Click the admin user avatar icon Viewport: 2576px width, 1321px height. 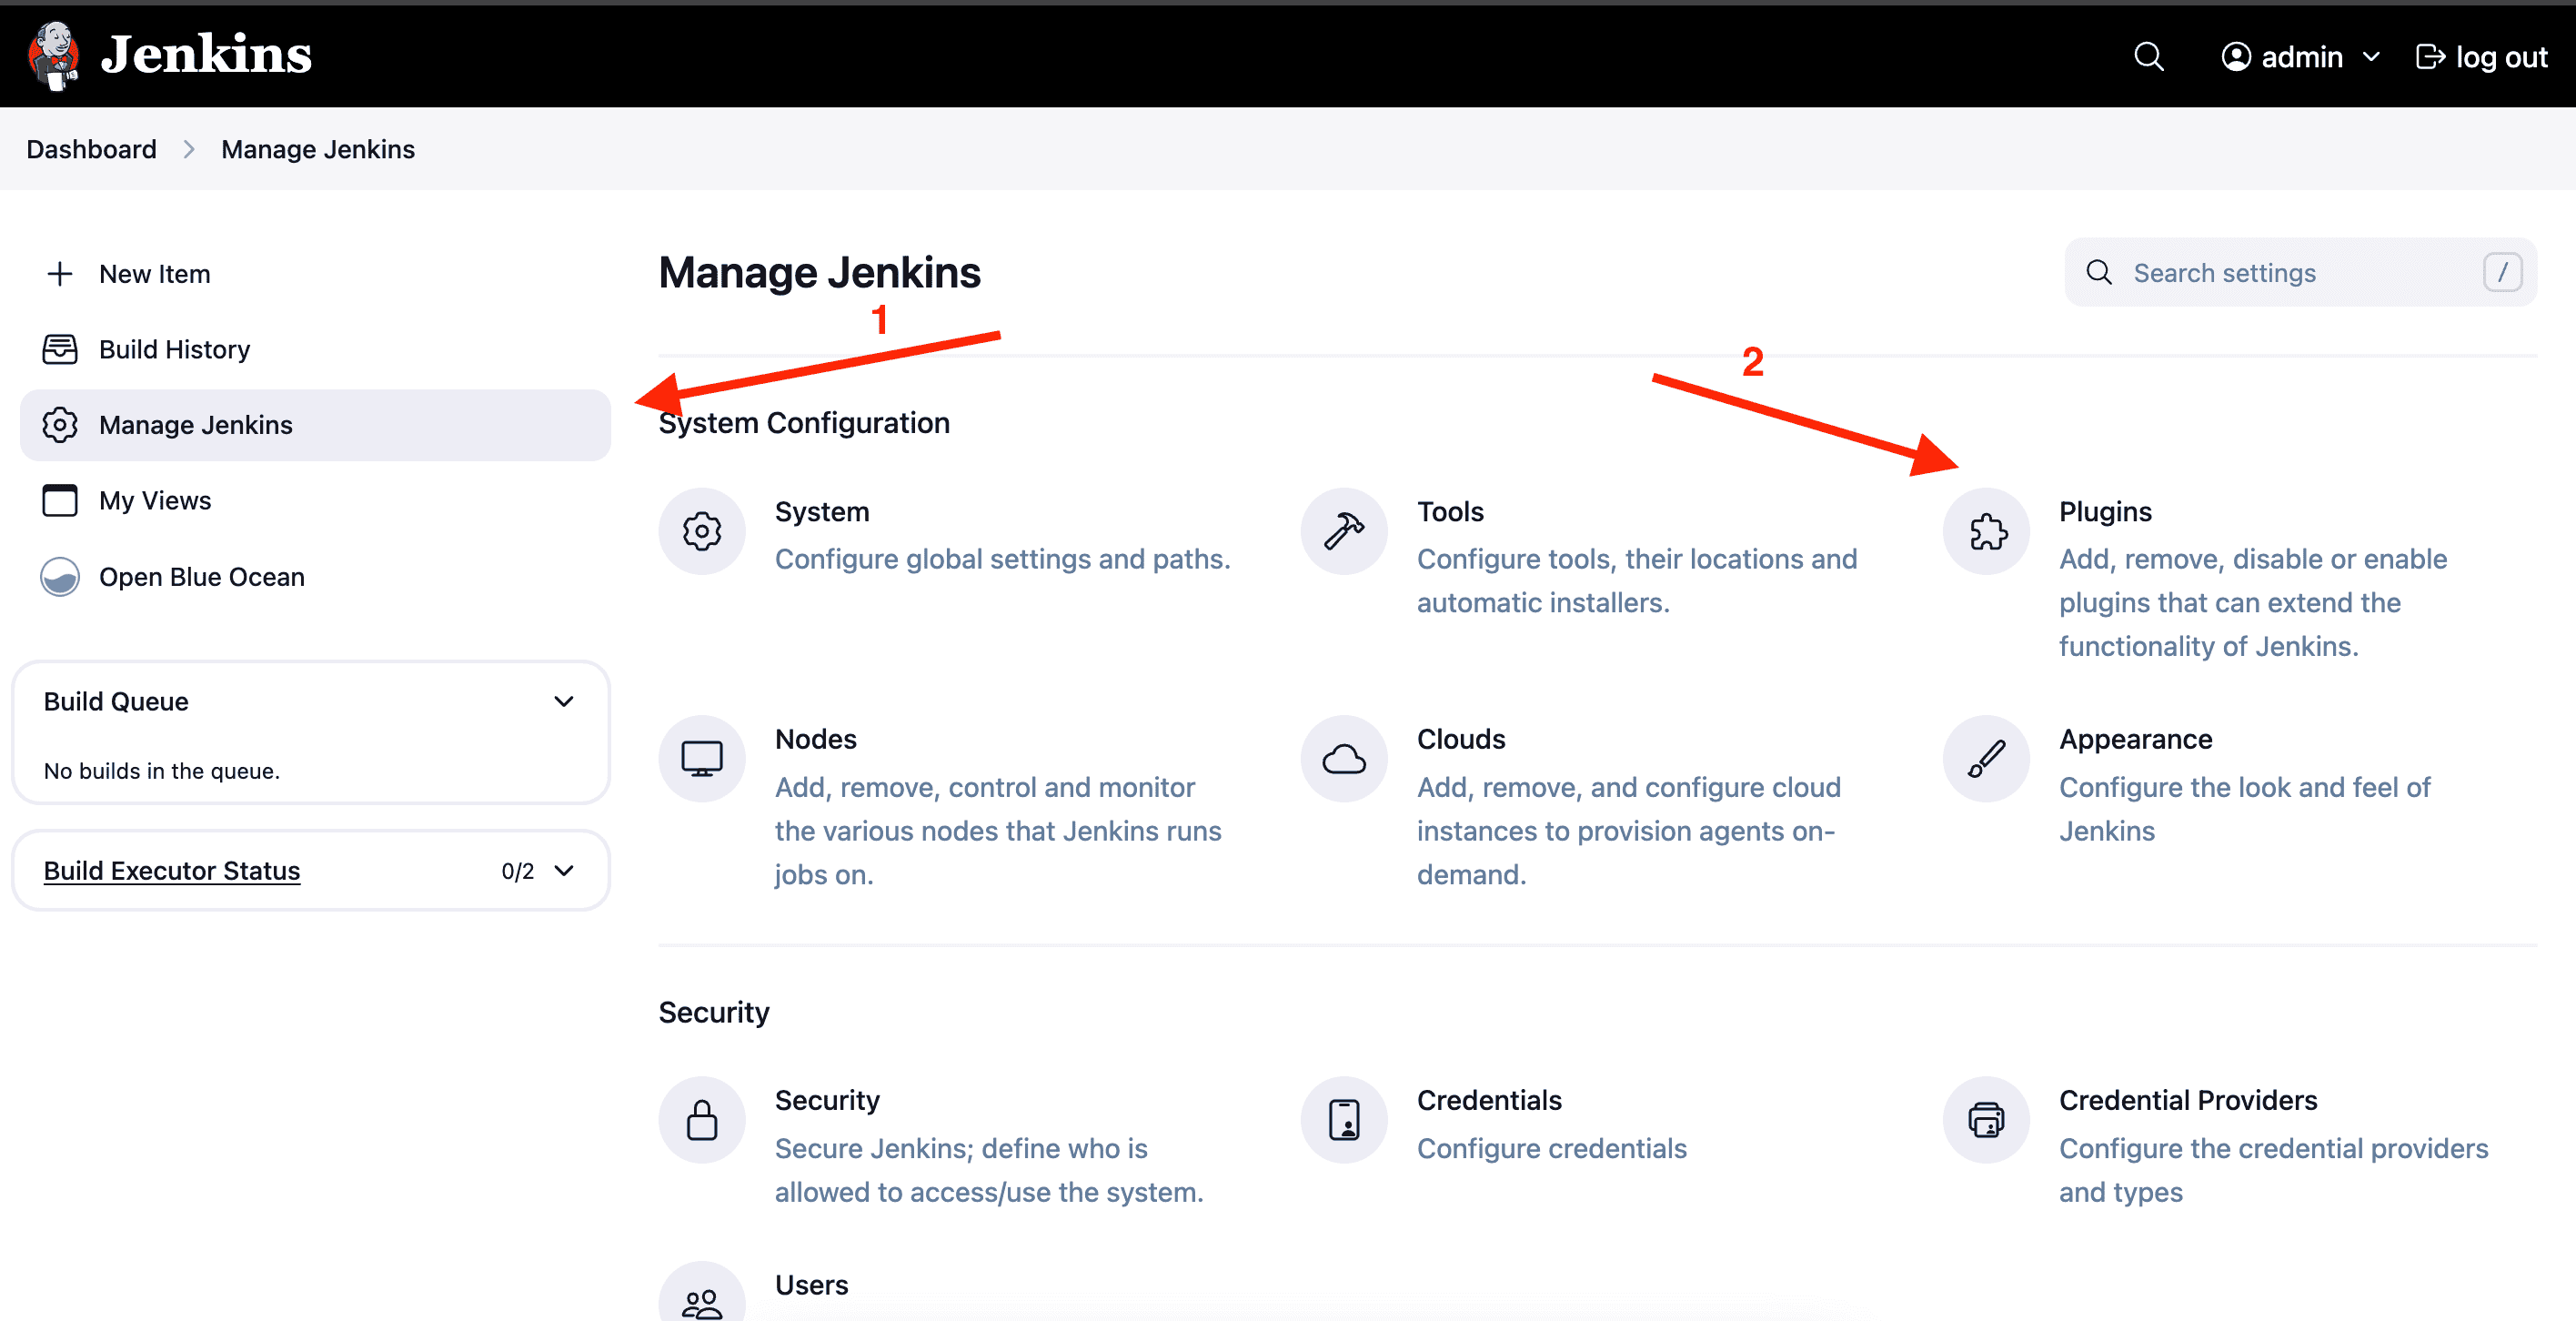[x=2235, y=57]
